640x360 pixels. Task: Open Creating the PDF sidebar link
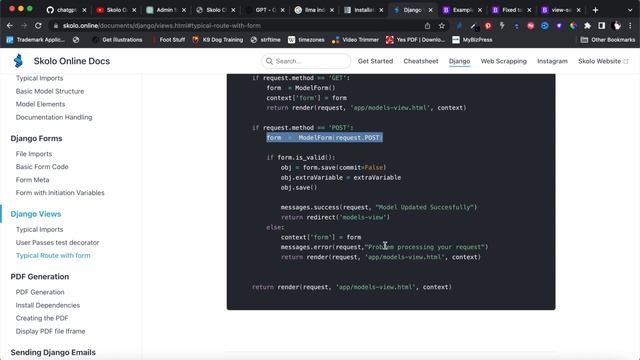tap(42, 318)
